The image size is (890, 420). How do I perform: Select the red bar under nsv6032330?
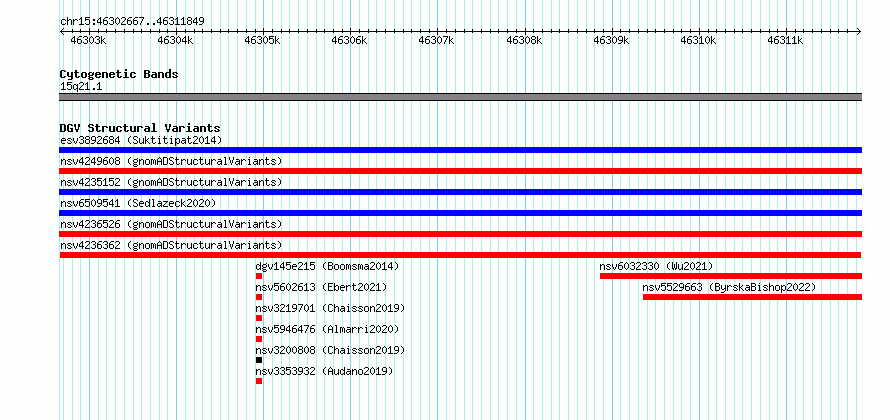(x=731, y=276)
